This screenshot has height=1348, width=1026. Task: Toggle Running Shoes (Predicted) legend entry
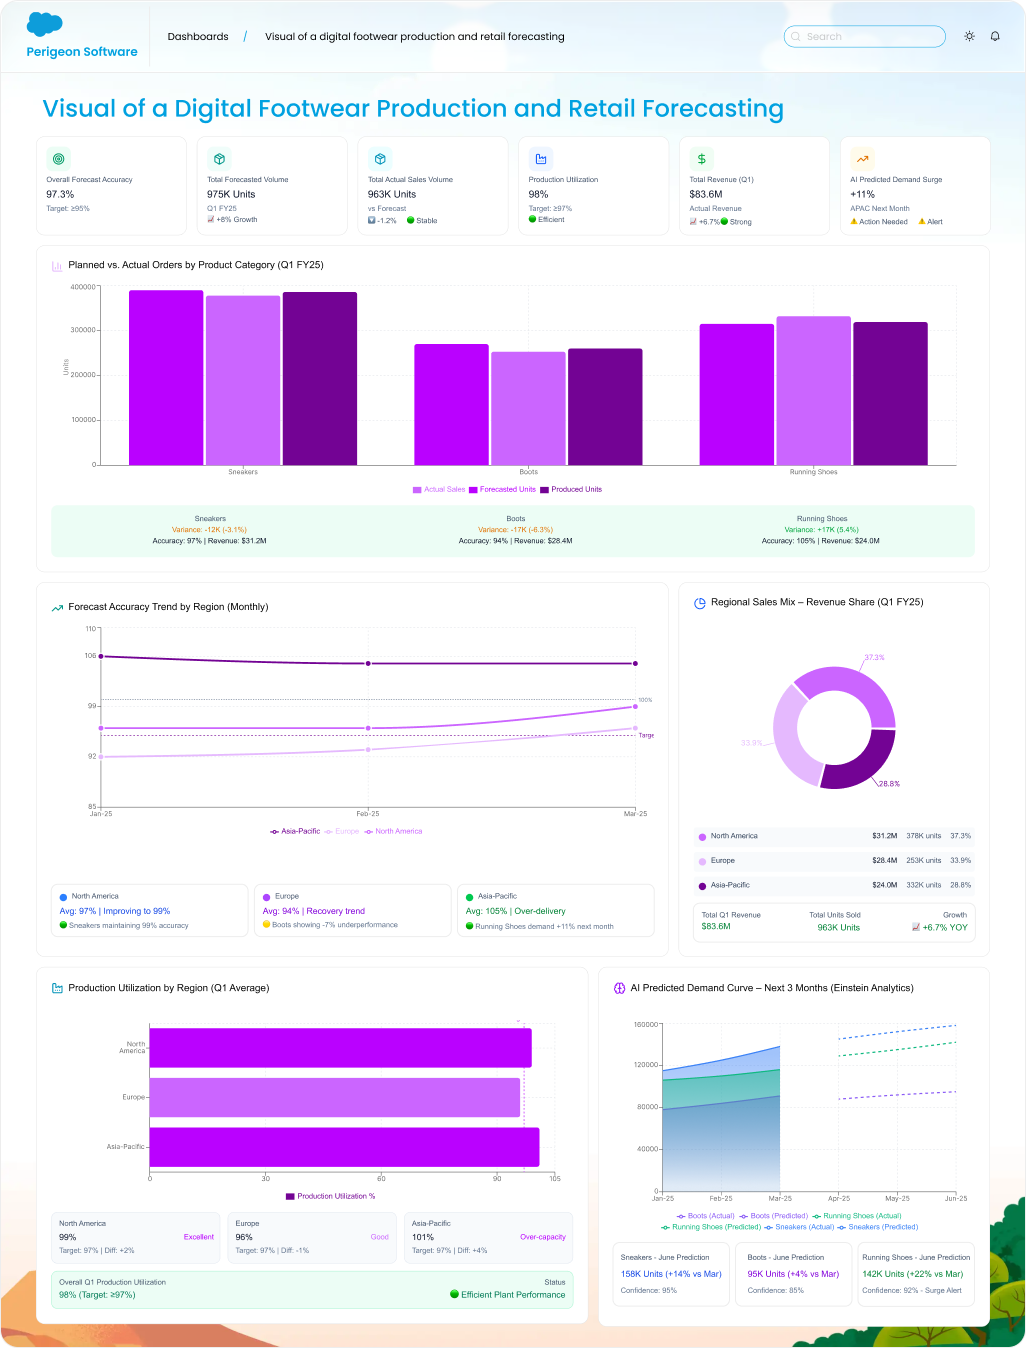pos(711,1227)
